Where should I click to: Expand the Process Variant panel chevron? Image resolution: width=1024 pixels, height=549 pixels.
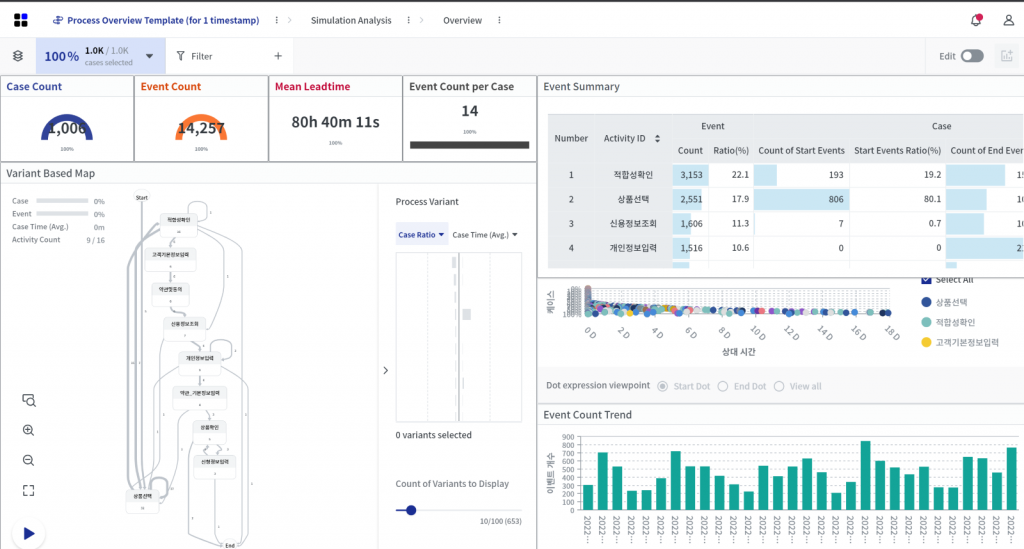[386, 371]
